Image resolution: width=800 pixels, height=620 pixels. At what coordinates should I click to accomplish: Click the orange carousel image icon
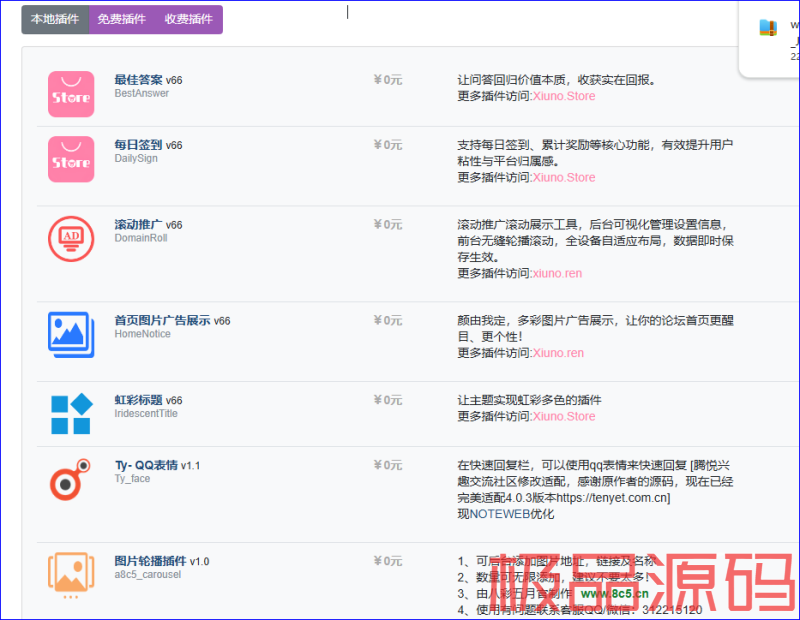pos(71,575)
